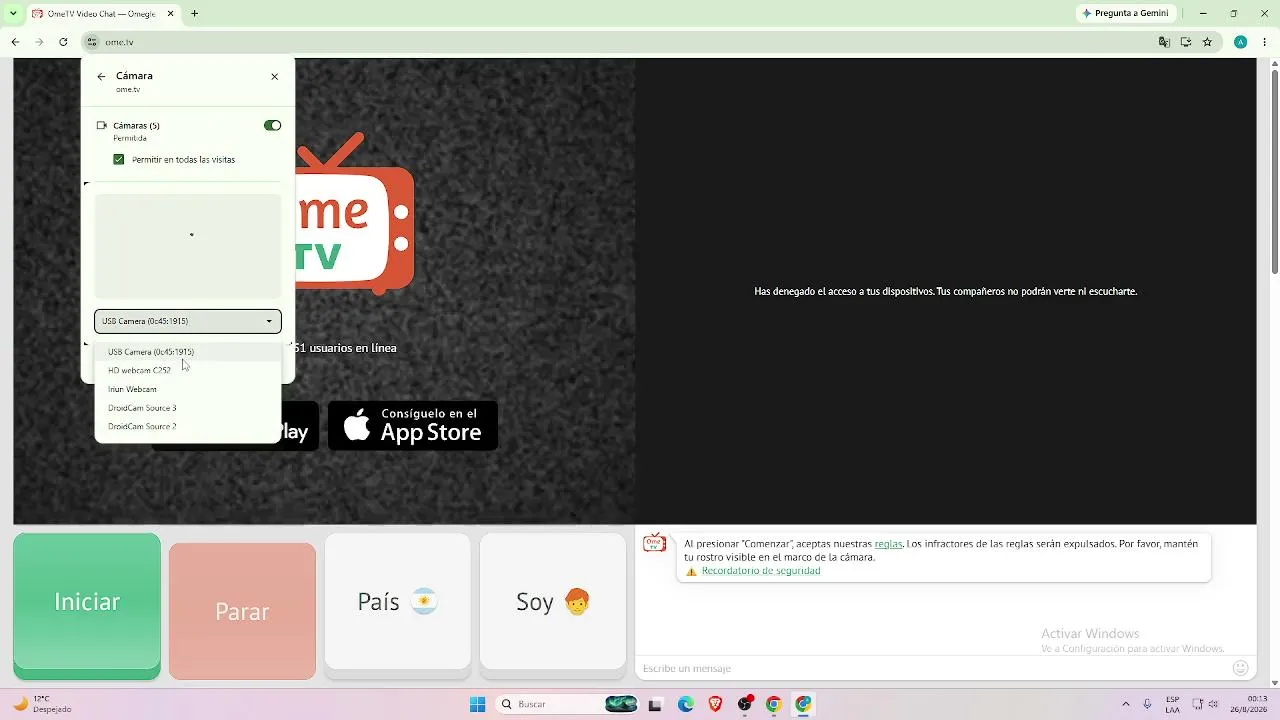
Task: Close the Cámara permission panel
Action: click(275, 76)
